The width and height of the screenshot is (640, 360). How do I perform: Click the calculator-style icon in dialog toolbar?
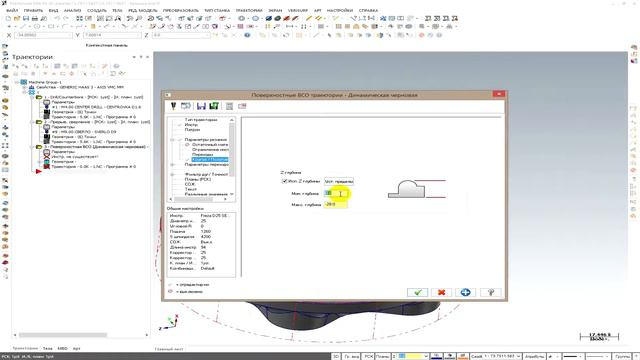click(229, 106)
